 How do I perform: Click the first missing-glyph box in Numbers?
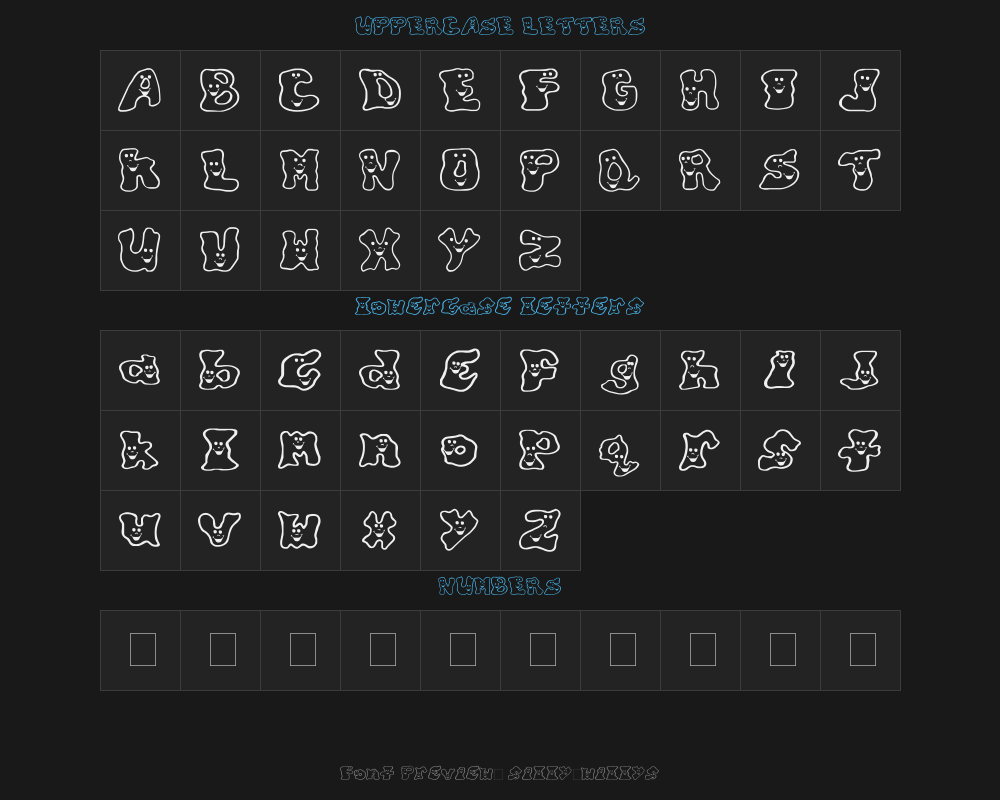click(x=142, y=650)
